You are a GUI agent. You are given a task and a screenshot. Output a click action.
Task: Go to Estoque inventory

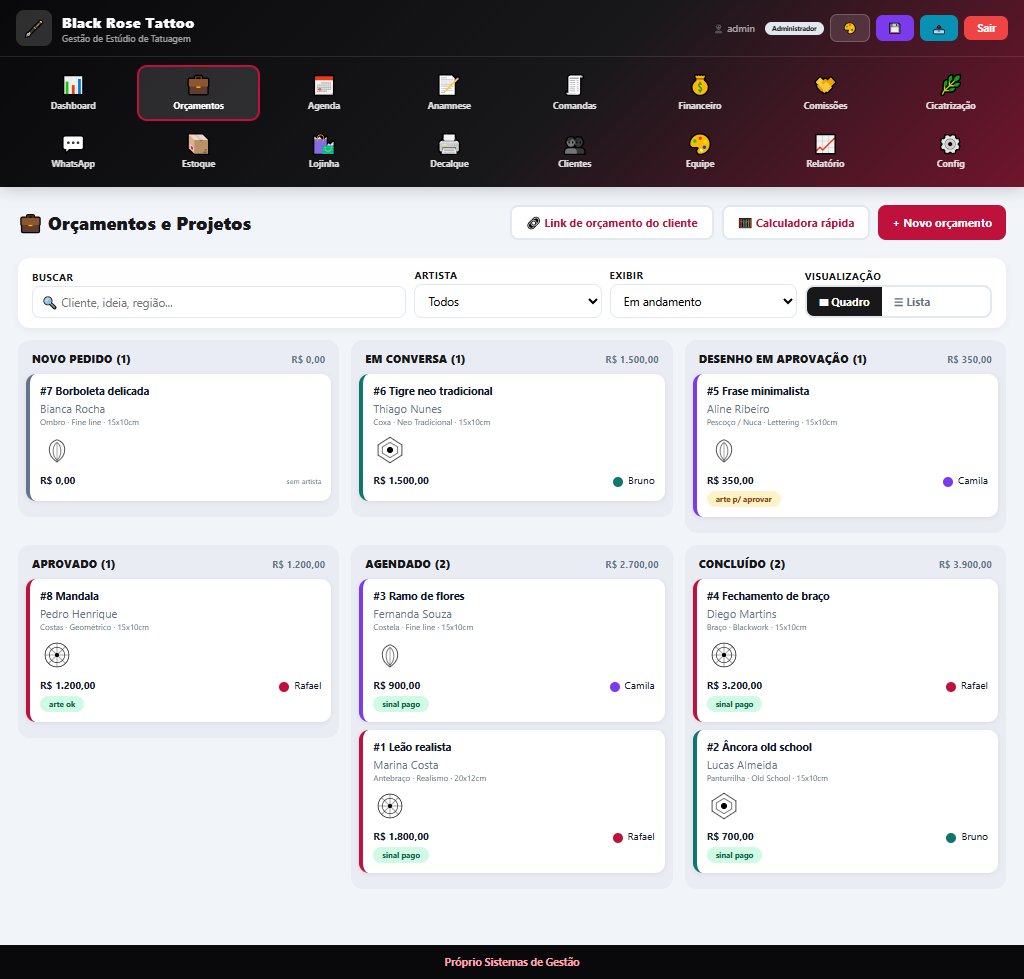tap(199, 151)
